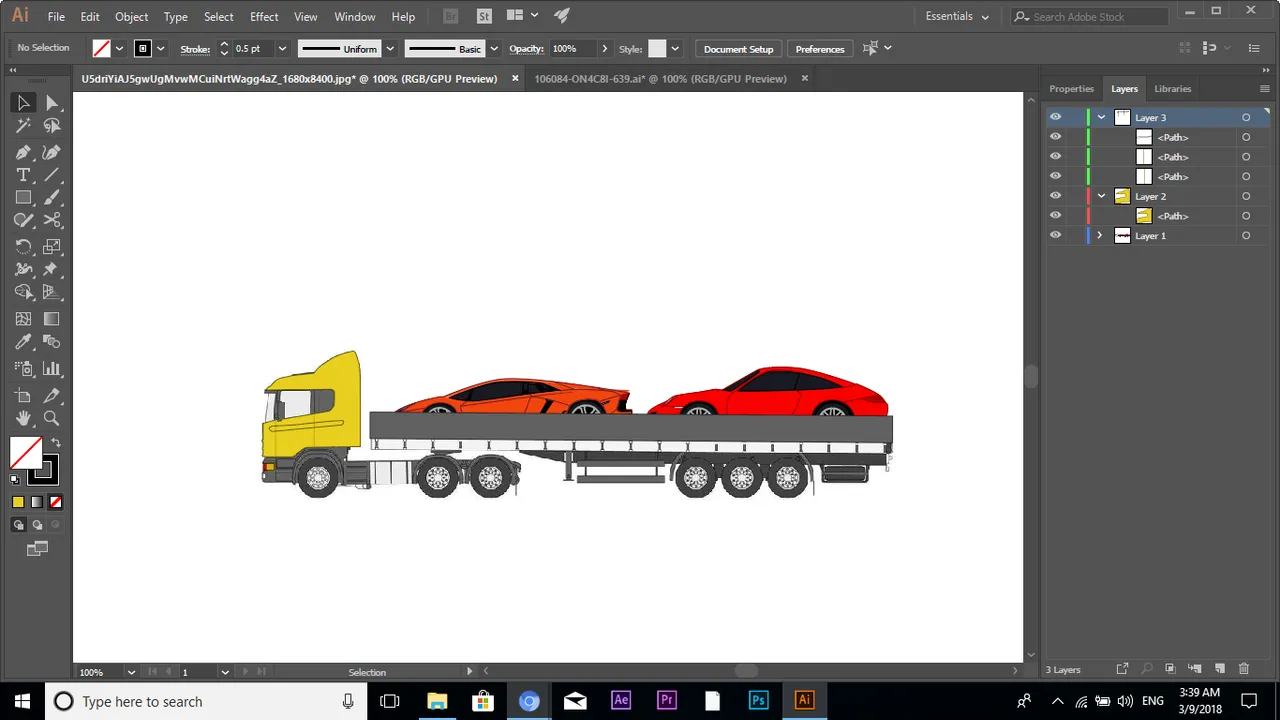Activate the Type tool
This screenshot has width=1280, height=720.
(x=23, y=175)
